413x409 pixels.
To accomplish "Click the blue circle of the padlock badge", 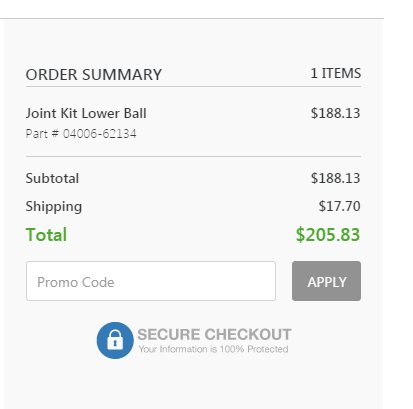I will [115, 340].
